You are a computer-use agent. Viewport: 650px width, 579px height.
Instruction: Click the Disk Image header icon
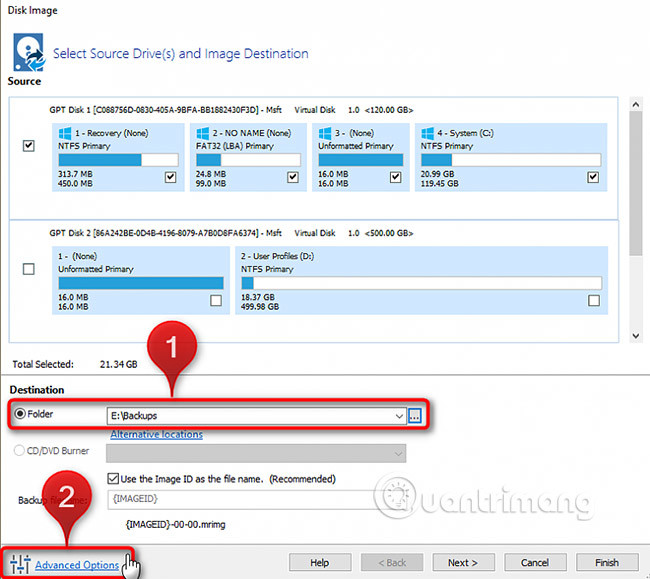pos(28,53)
